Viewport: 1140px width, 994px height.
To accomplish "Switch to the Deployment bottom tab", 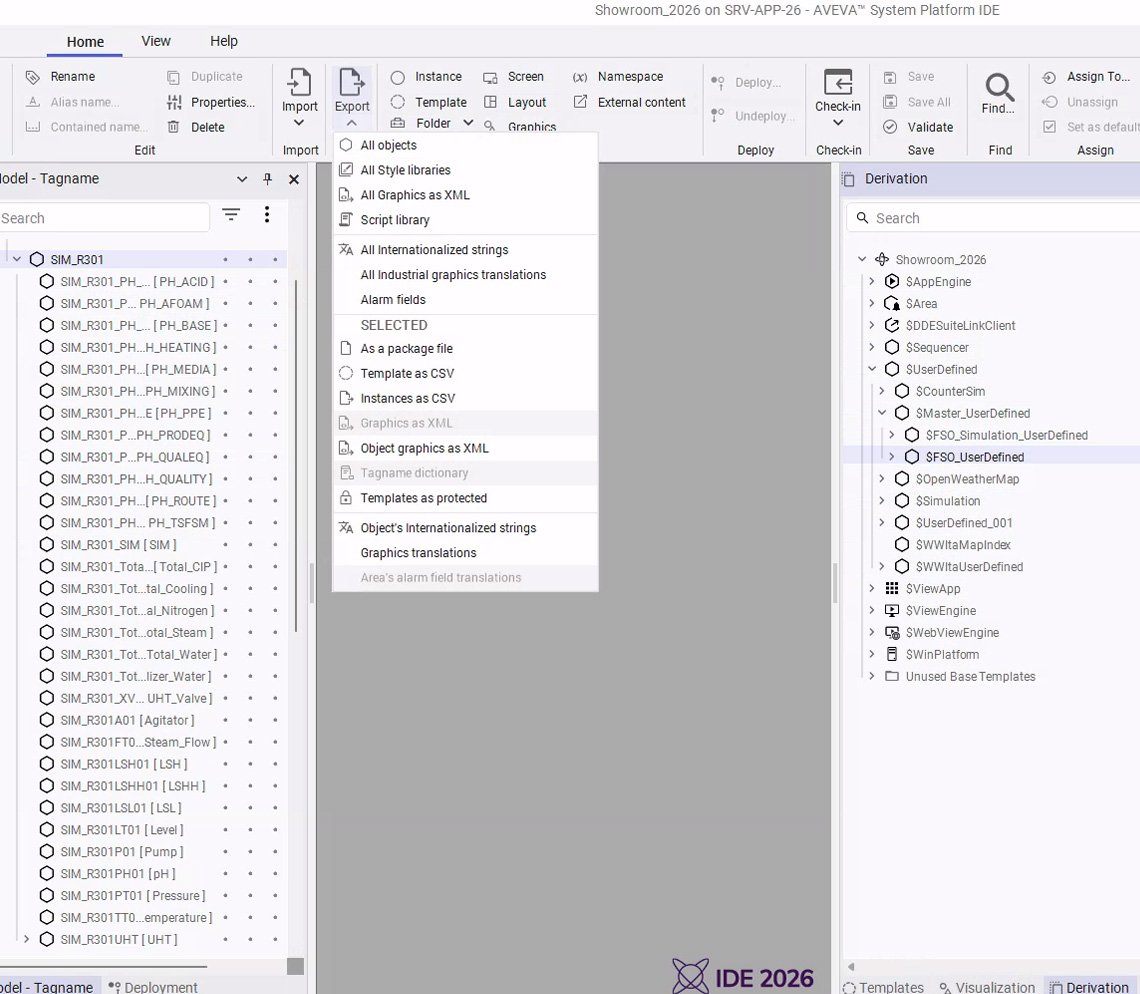I will pyautogui.click(x=153, y=987).
